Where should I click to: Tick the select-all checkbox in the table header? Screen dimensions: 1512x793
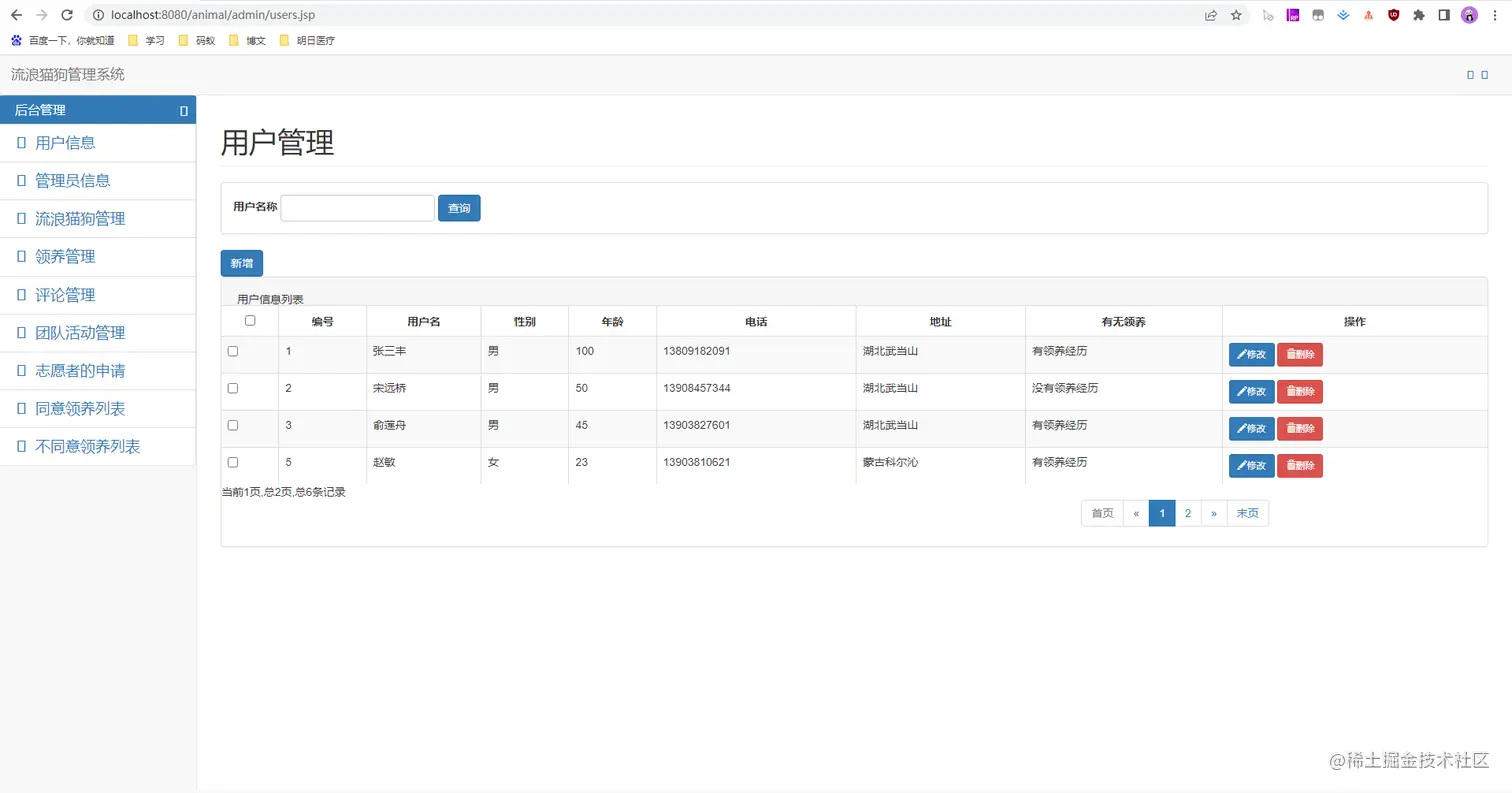pyautogui.click(x=250, y=320)
